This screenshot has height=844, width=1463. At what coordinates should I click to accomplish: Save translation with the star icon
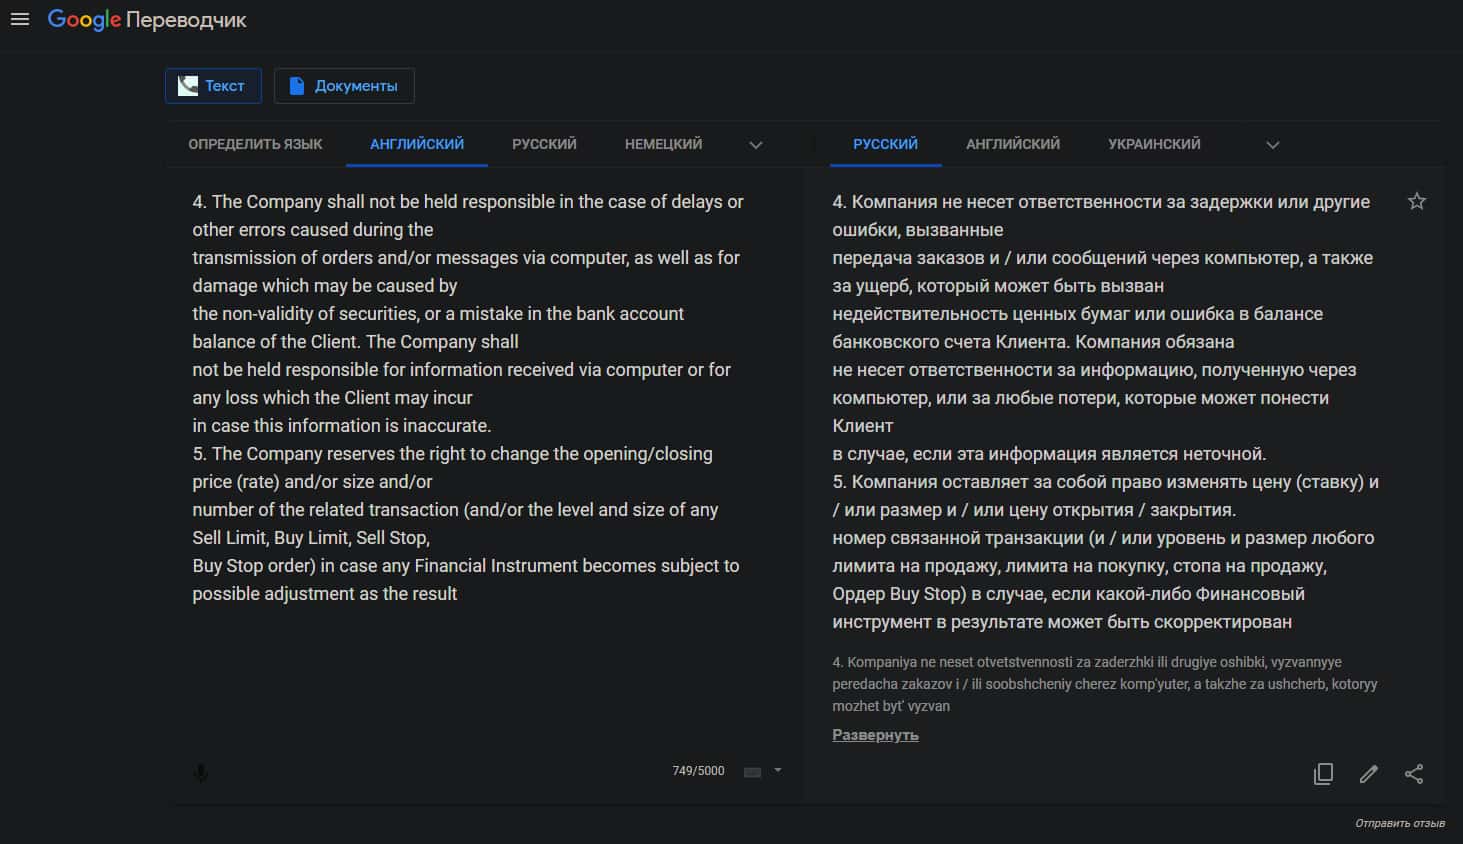tap(1417, 201)
